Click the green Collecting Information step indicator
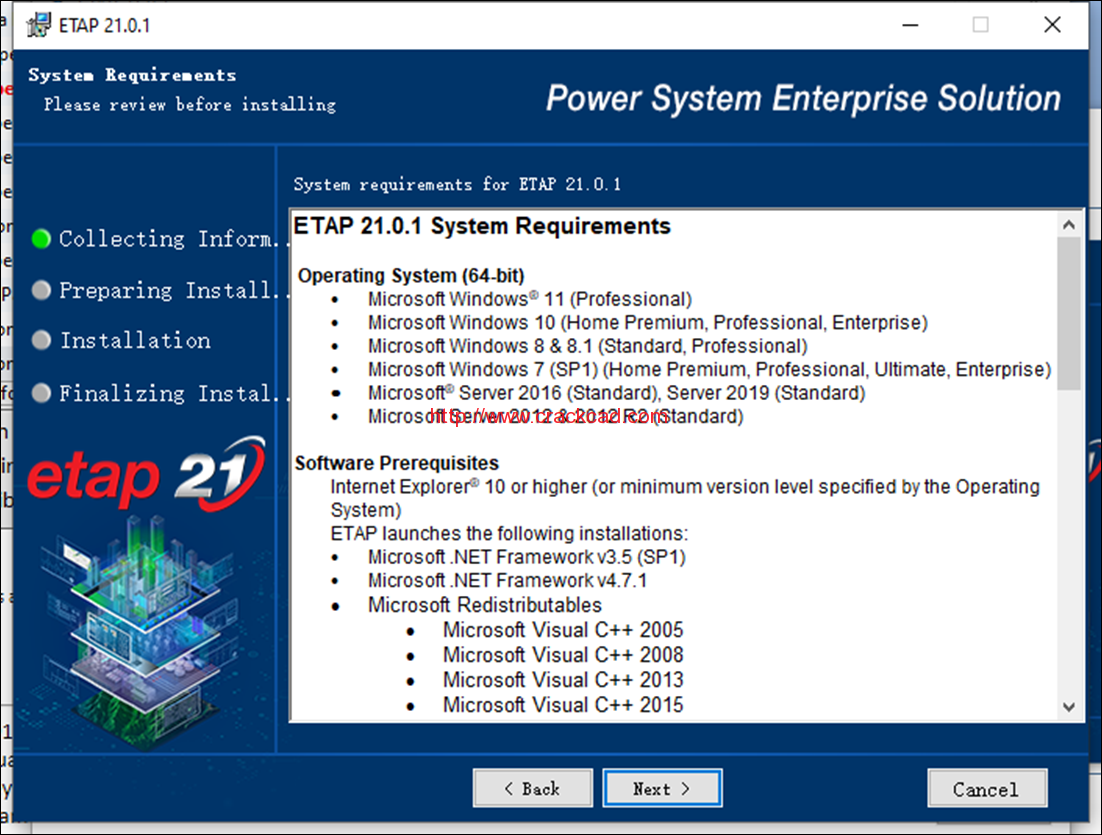 41,239
